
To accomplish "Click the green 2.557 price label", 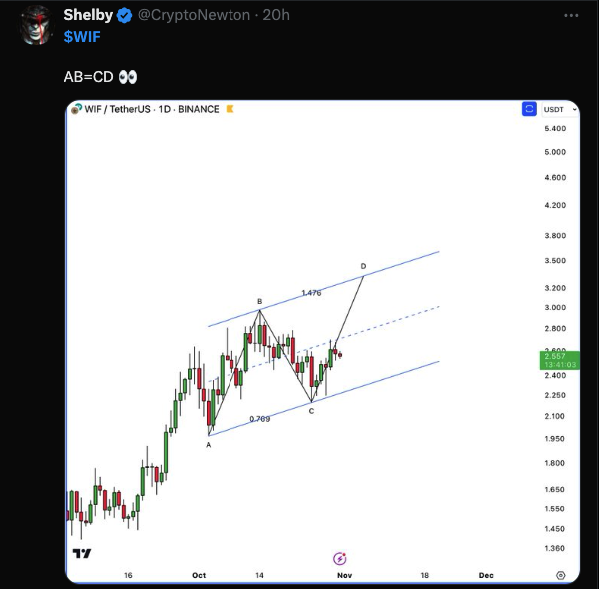I will (x=560, y=360).
